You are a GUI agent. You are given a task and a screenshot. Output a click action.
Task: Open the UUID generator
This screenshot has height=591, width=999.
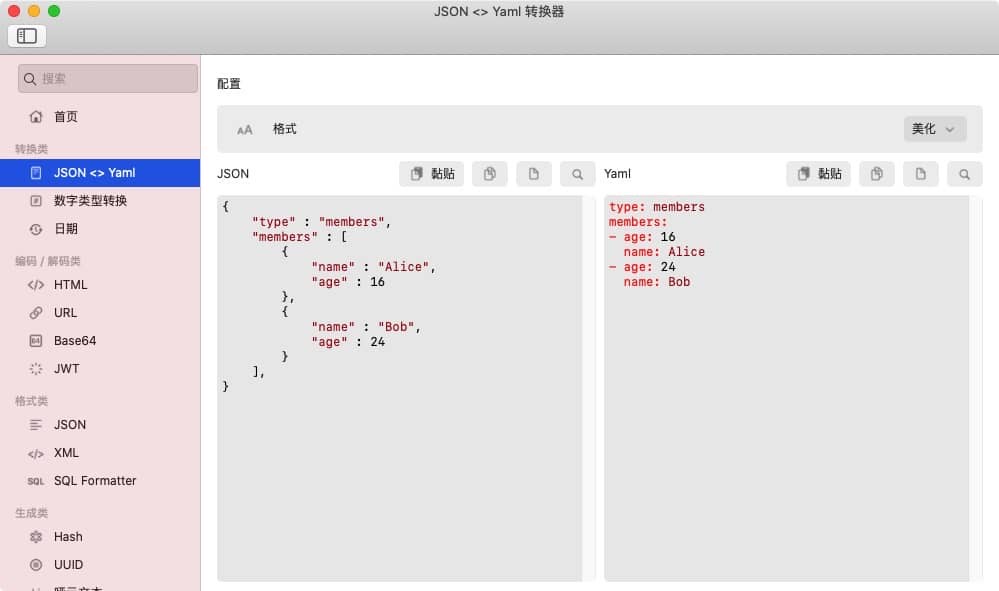click(x=100, y=565)
